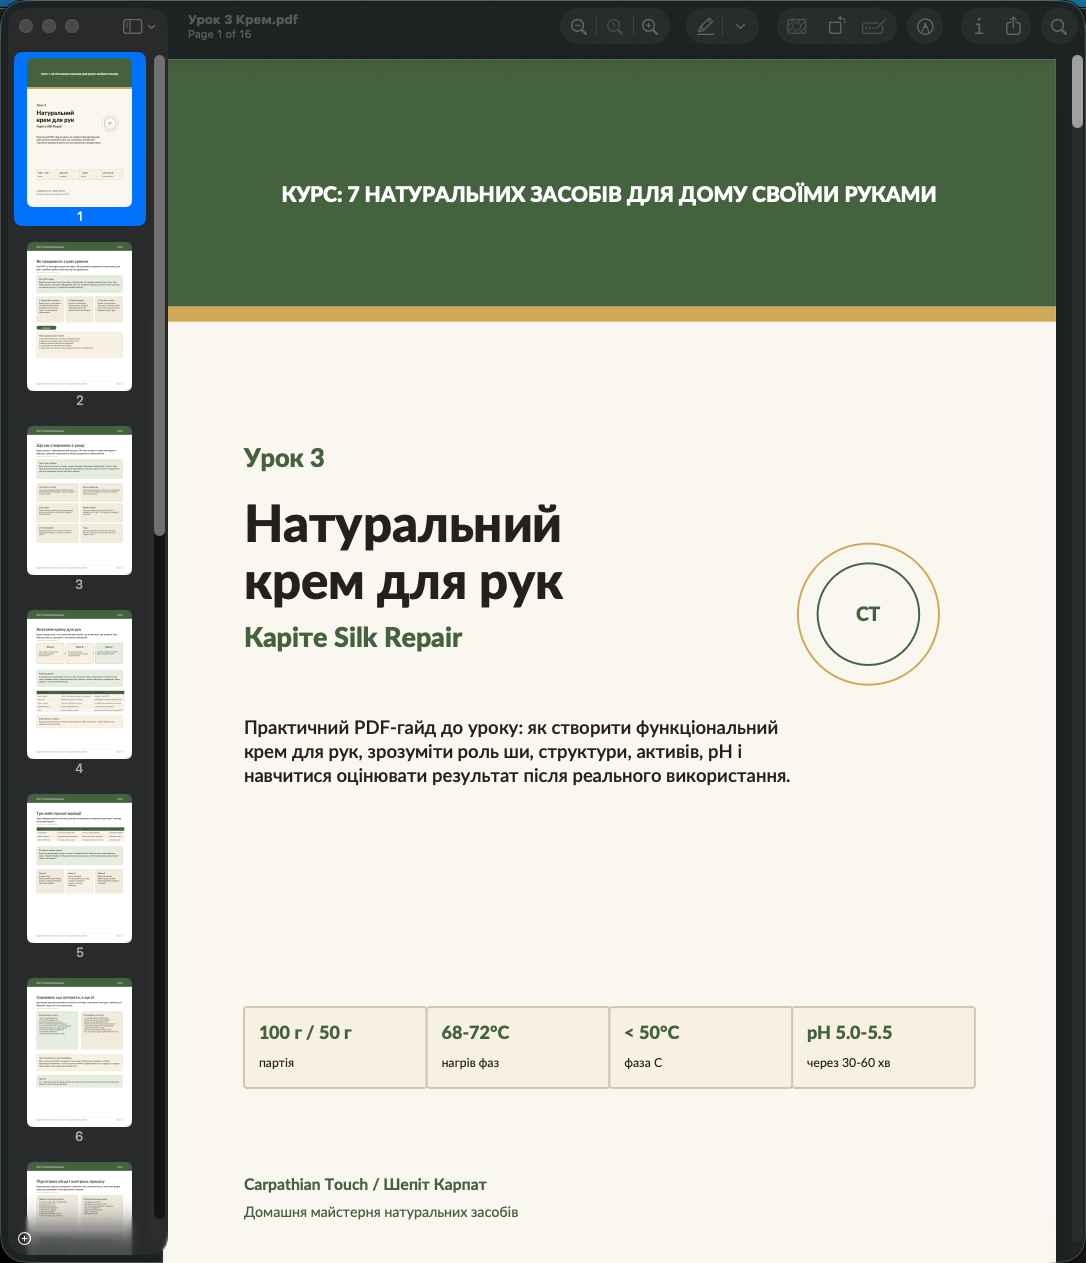Expand the sidebar view options chevron
This screenshot has width=1086, height=1263.
pos(152,27)
